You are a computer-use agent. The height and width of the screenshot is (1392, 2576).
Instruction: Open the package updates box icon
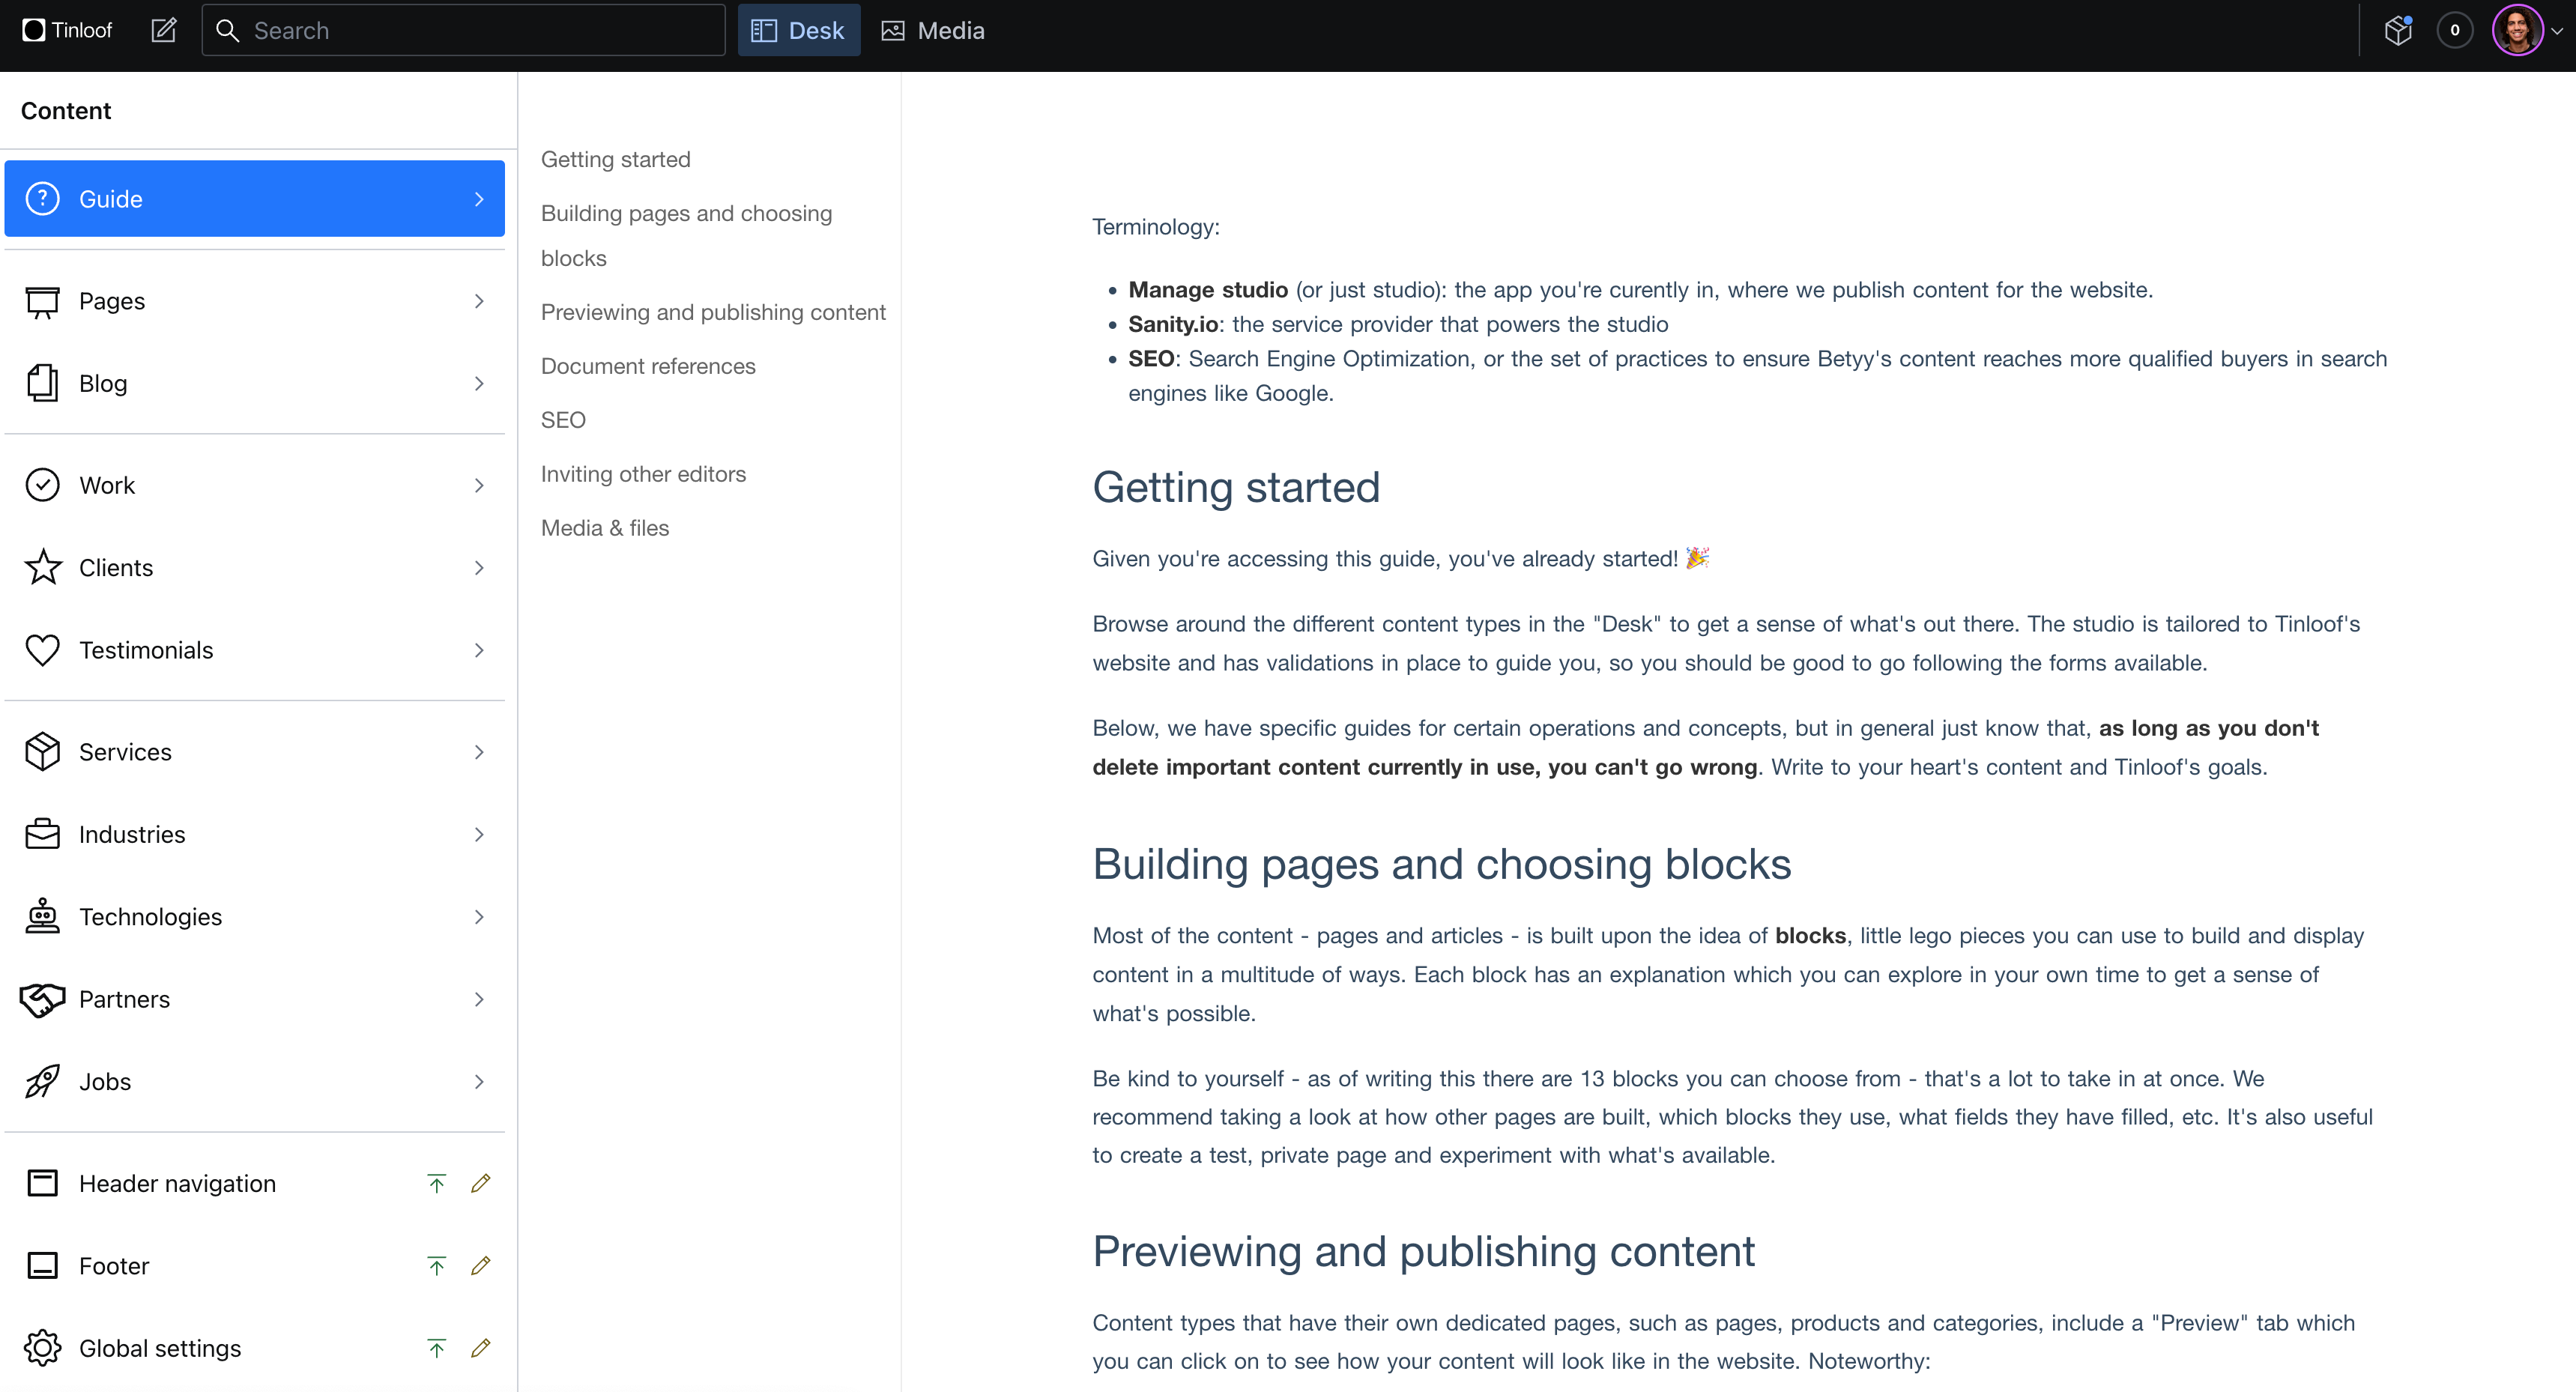point(2398,31)
